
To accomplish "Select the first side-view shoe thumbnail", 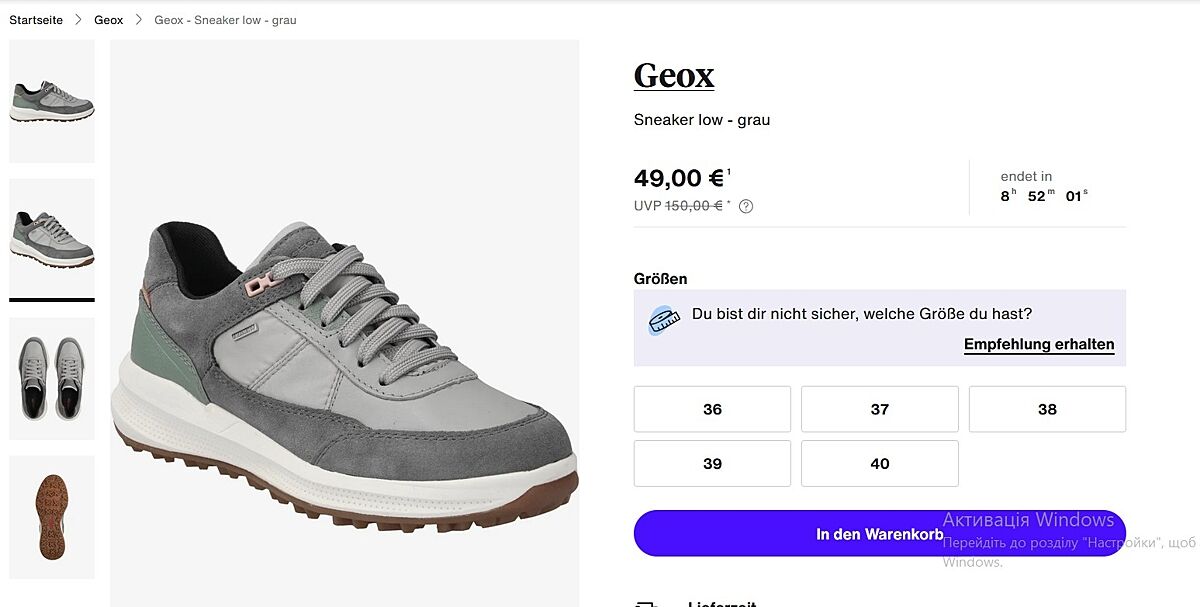I will point(52,101).
